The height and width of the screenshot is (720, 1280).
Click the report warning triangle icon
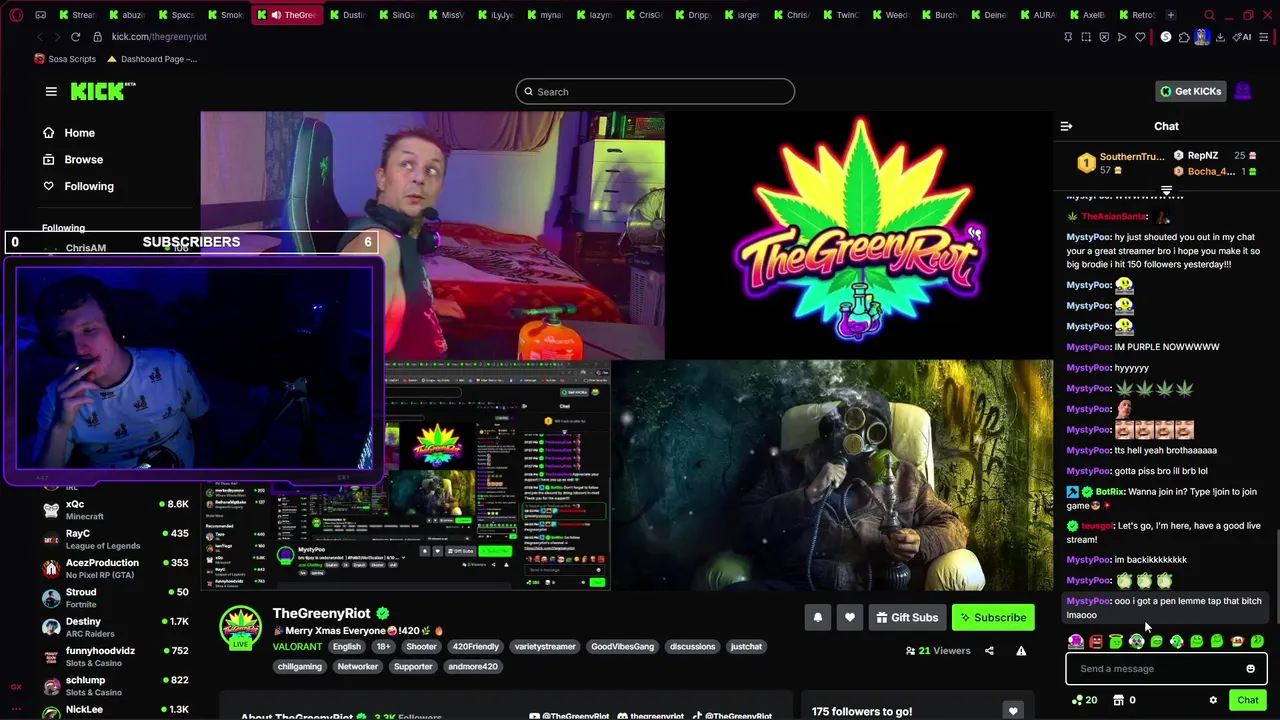tap(1021, 651)
